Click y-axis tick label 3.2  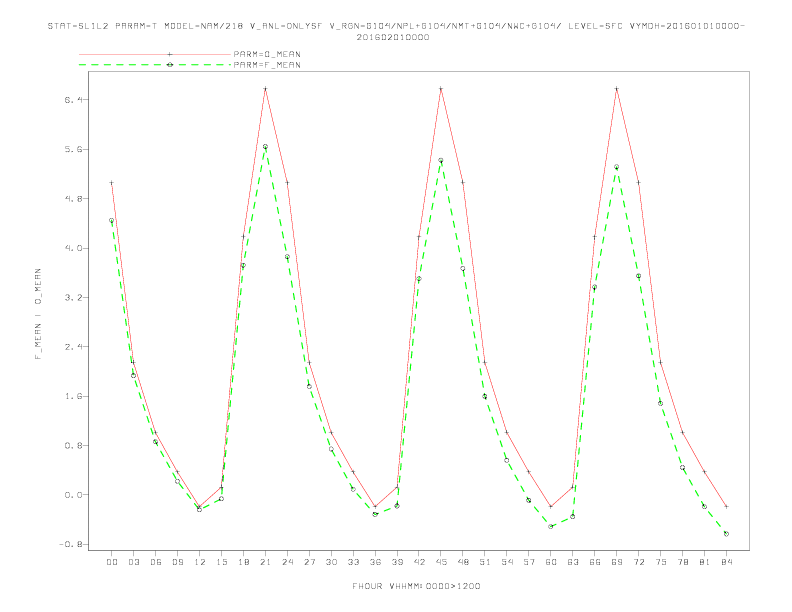(72, 298)
